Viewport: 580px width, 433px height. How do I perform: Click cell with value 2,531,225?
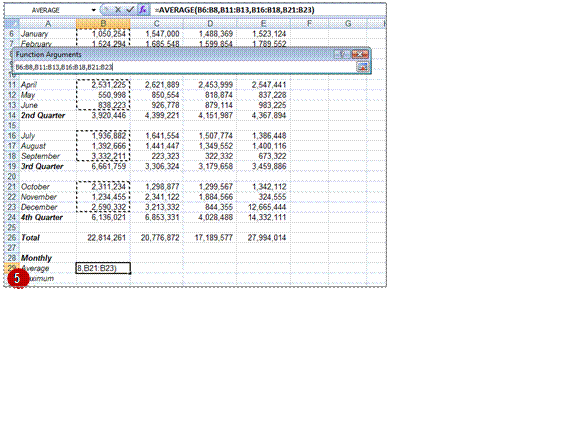[103, 85]
